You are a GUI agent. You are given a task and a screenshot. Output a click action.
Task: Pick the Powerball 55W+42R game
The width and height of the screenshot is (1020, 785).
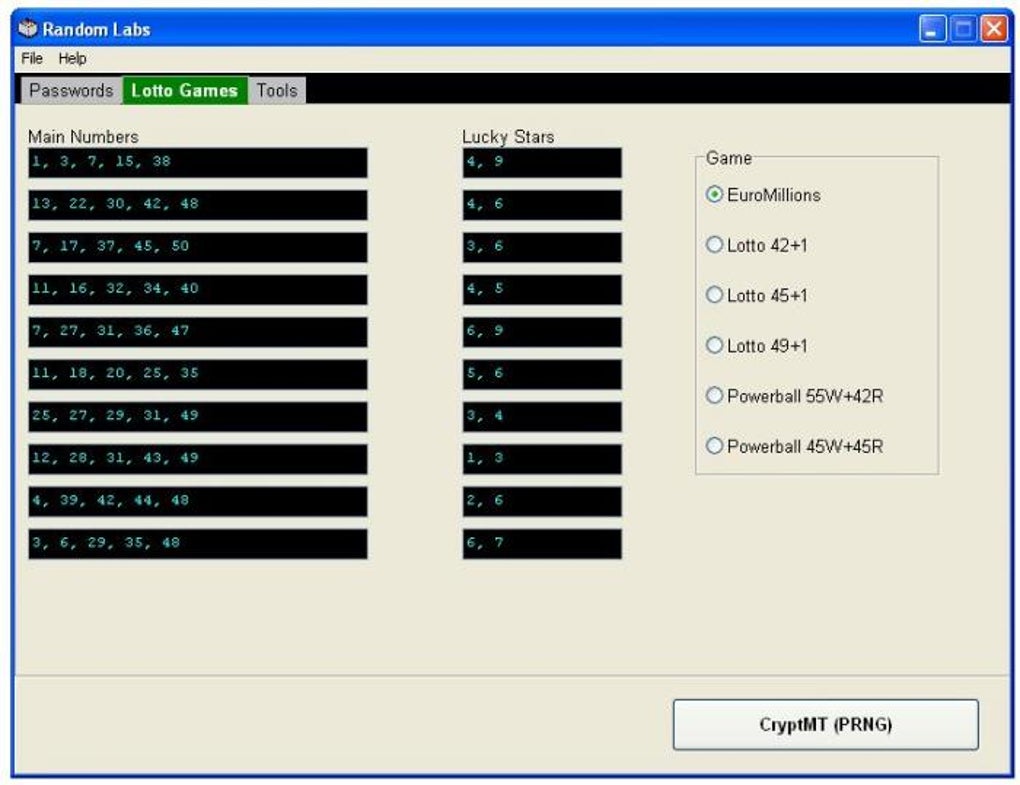pos(714,396)
